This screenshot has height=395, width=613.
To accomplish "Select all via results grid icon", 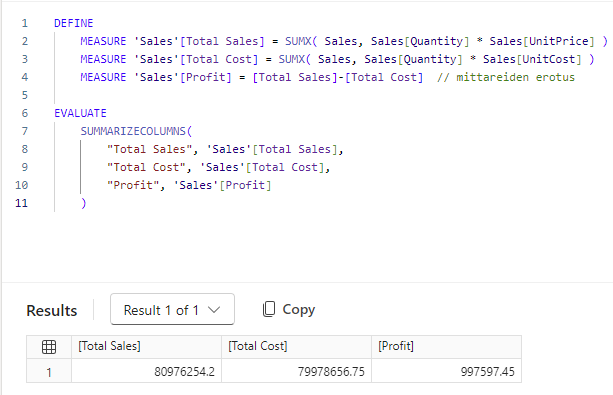I will click(49, 347).
